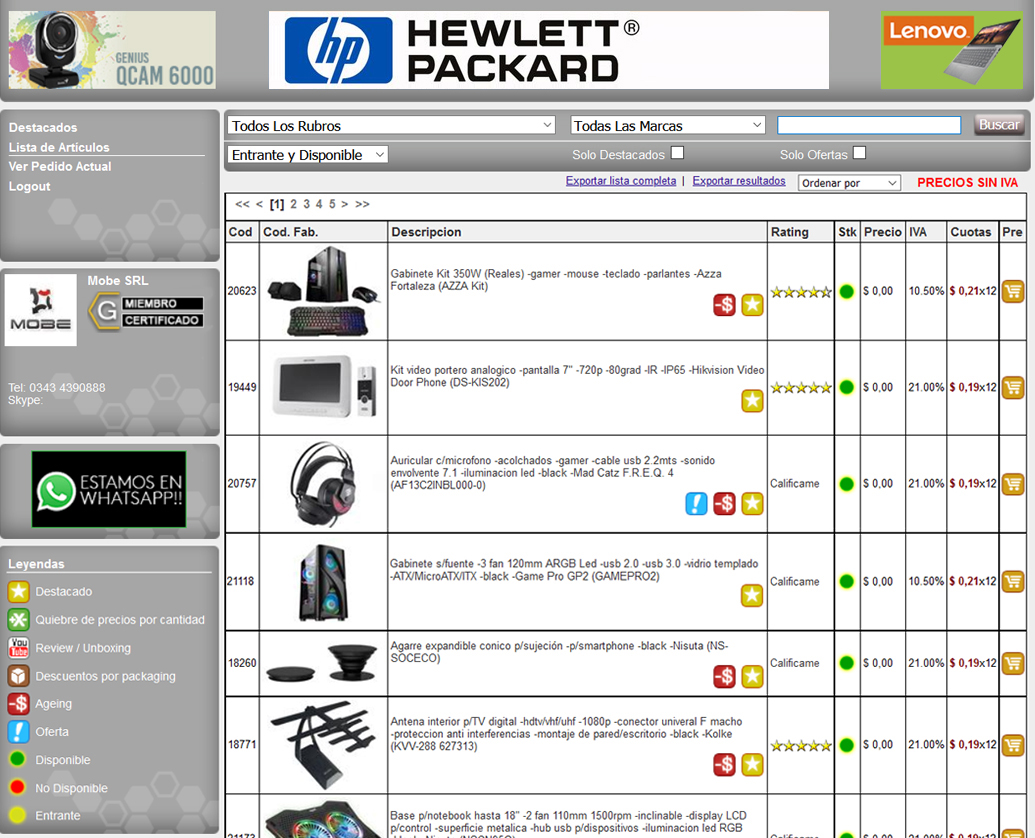Viewport: 1035px width, 838px height.
Task: Click the blue Oferta icon on Mad Catz headset
Action: pyautogui.click(x=696, y=504)
